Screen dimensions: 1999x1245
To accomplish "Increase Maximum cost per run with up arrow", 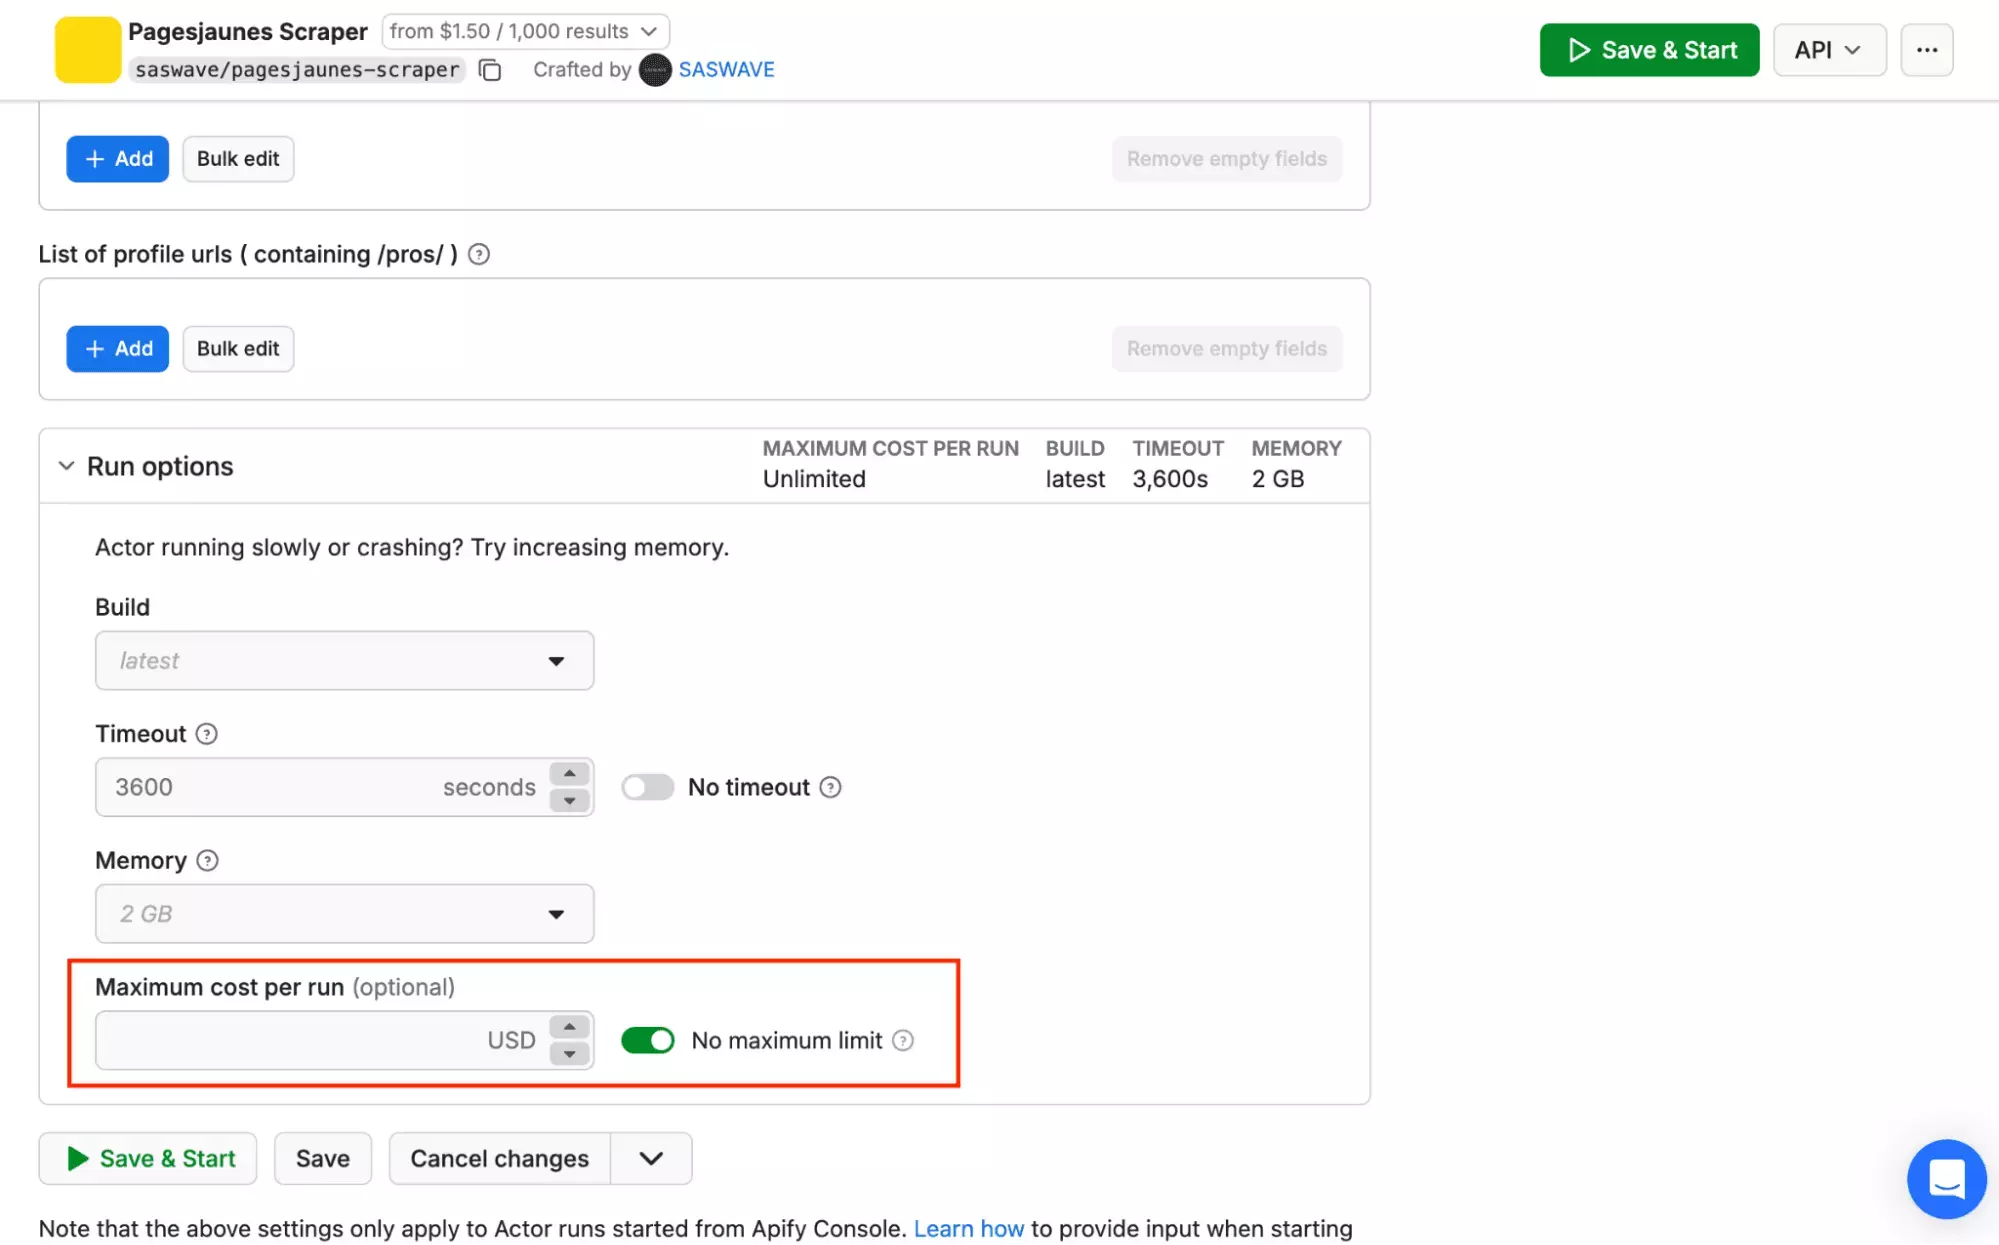I will point(570,1027).
